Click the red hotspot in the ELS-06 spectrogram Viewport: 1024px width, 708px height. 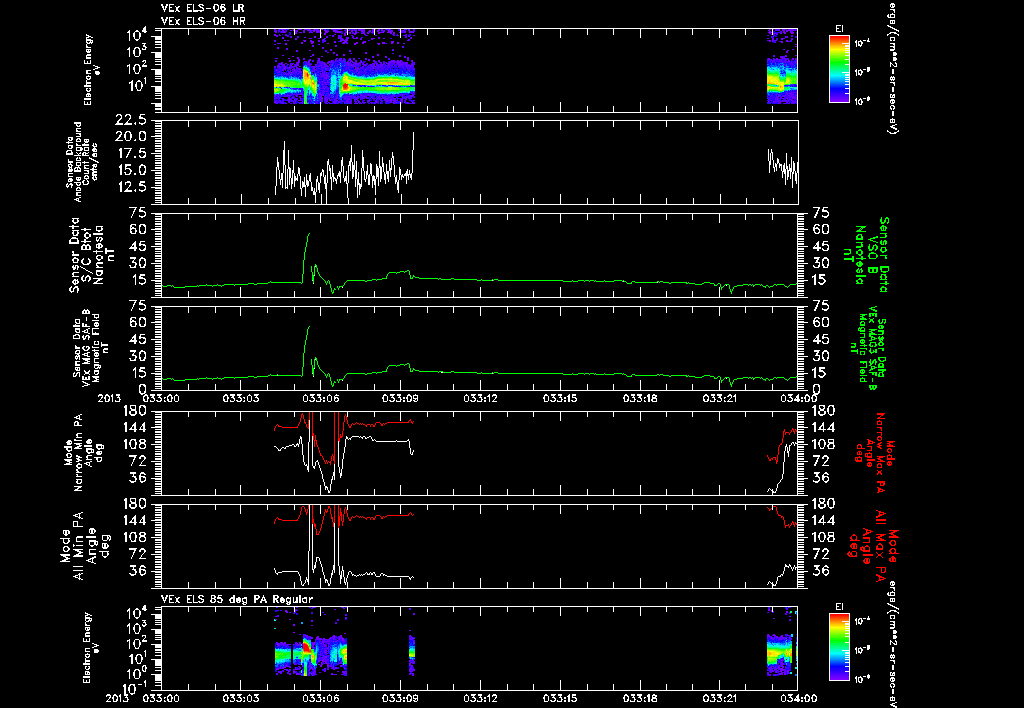point(345,86)
